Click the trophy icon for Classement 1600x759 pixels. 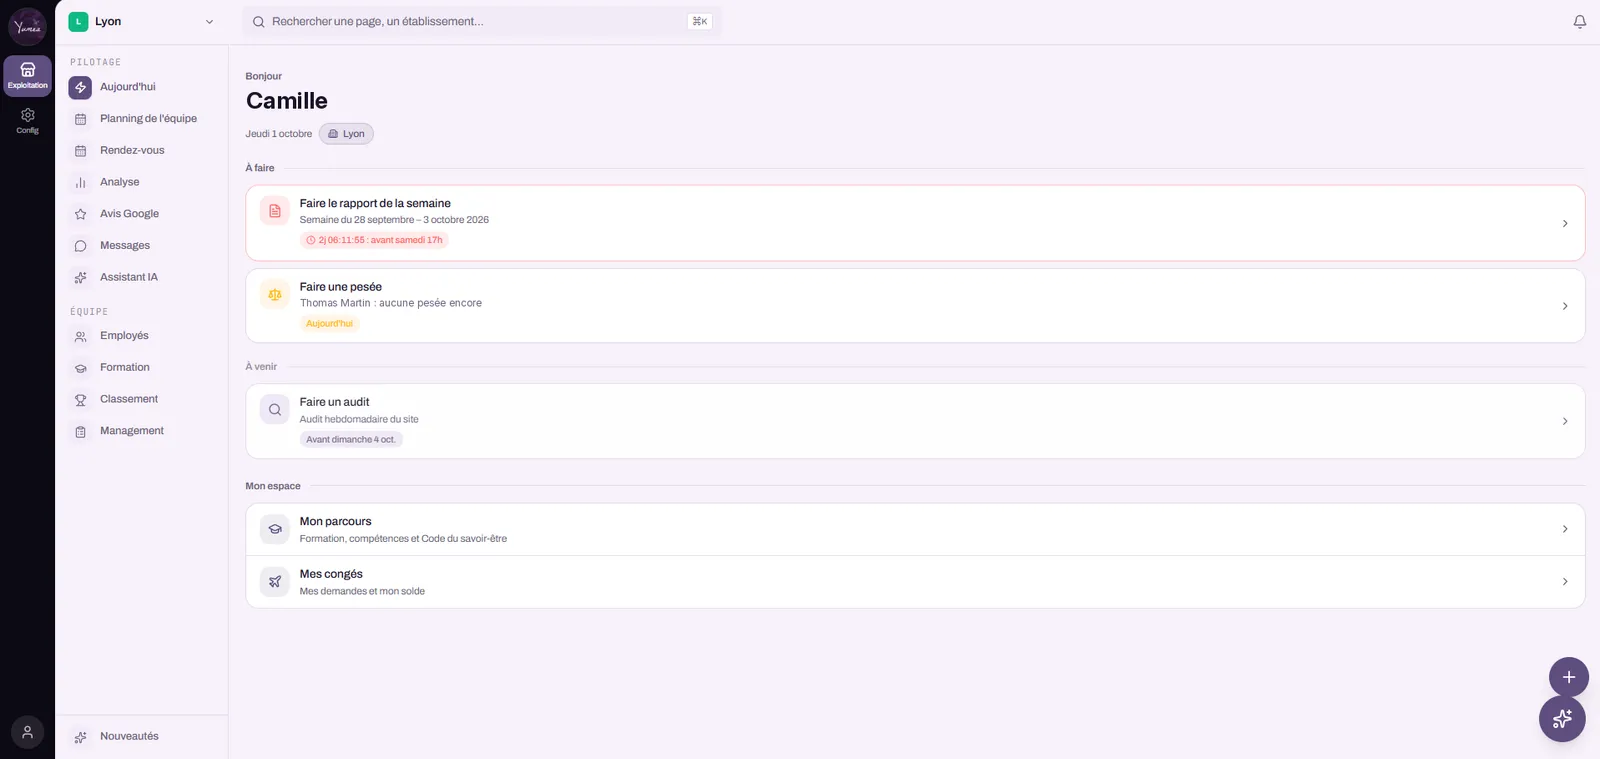pyautogui.click(x=81, y=400)
